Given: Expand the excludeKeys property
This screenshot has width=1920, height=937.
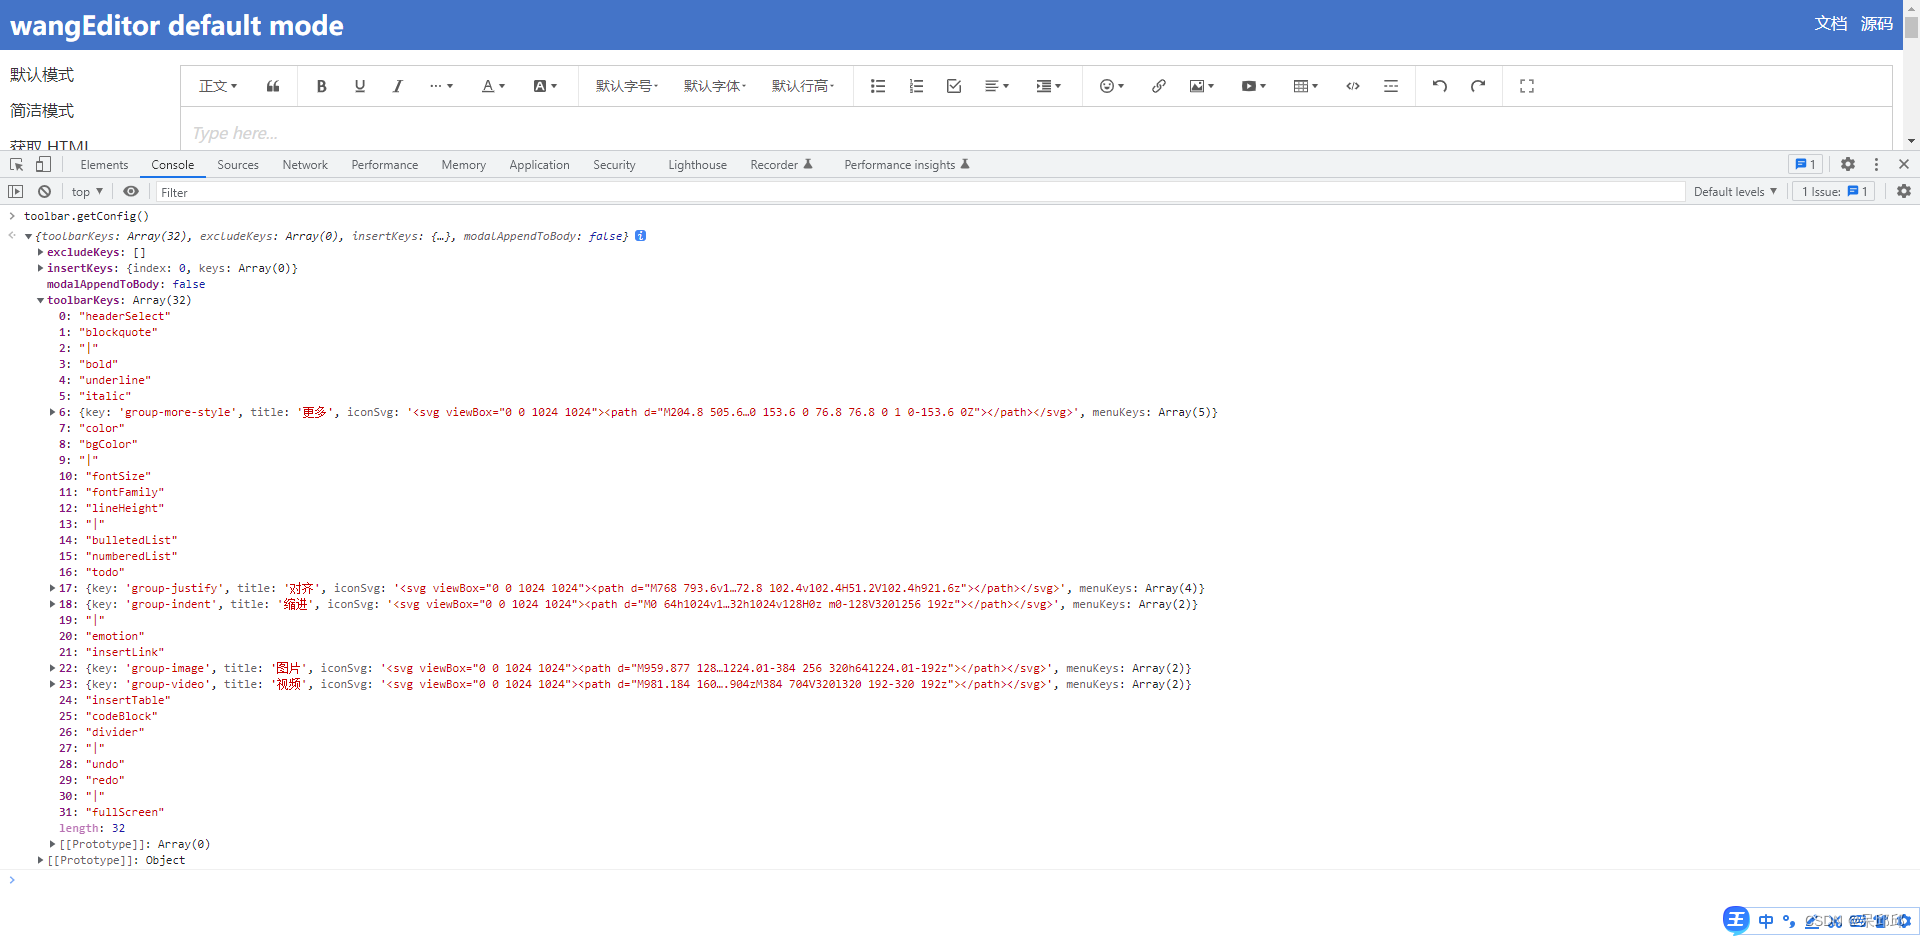Looking at the screenshot, I should [40, 252].
